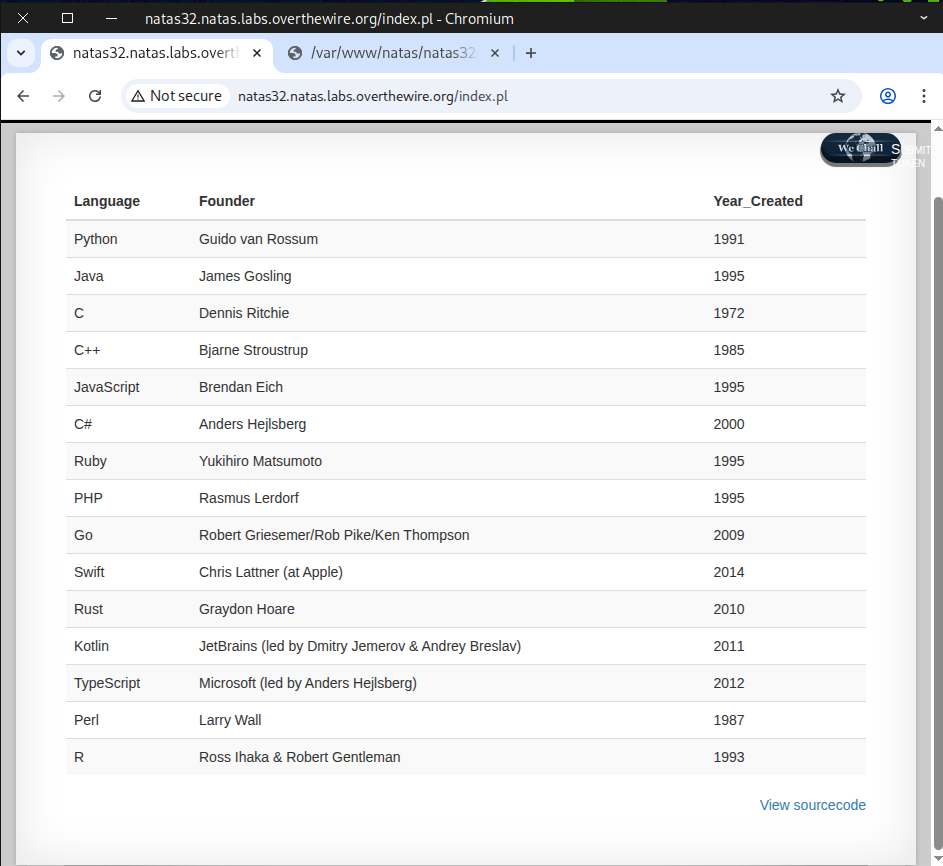Click the Year_Created column header
This screenshot has height=866, width=943.
pyautogui.click(x=757, y=201)
